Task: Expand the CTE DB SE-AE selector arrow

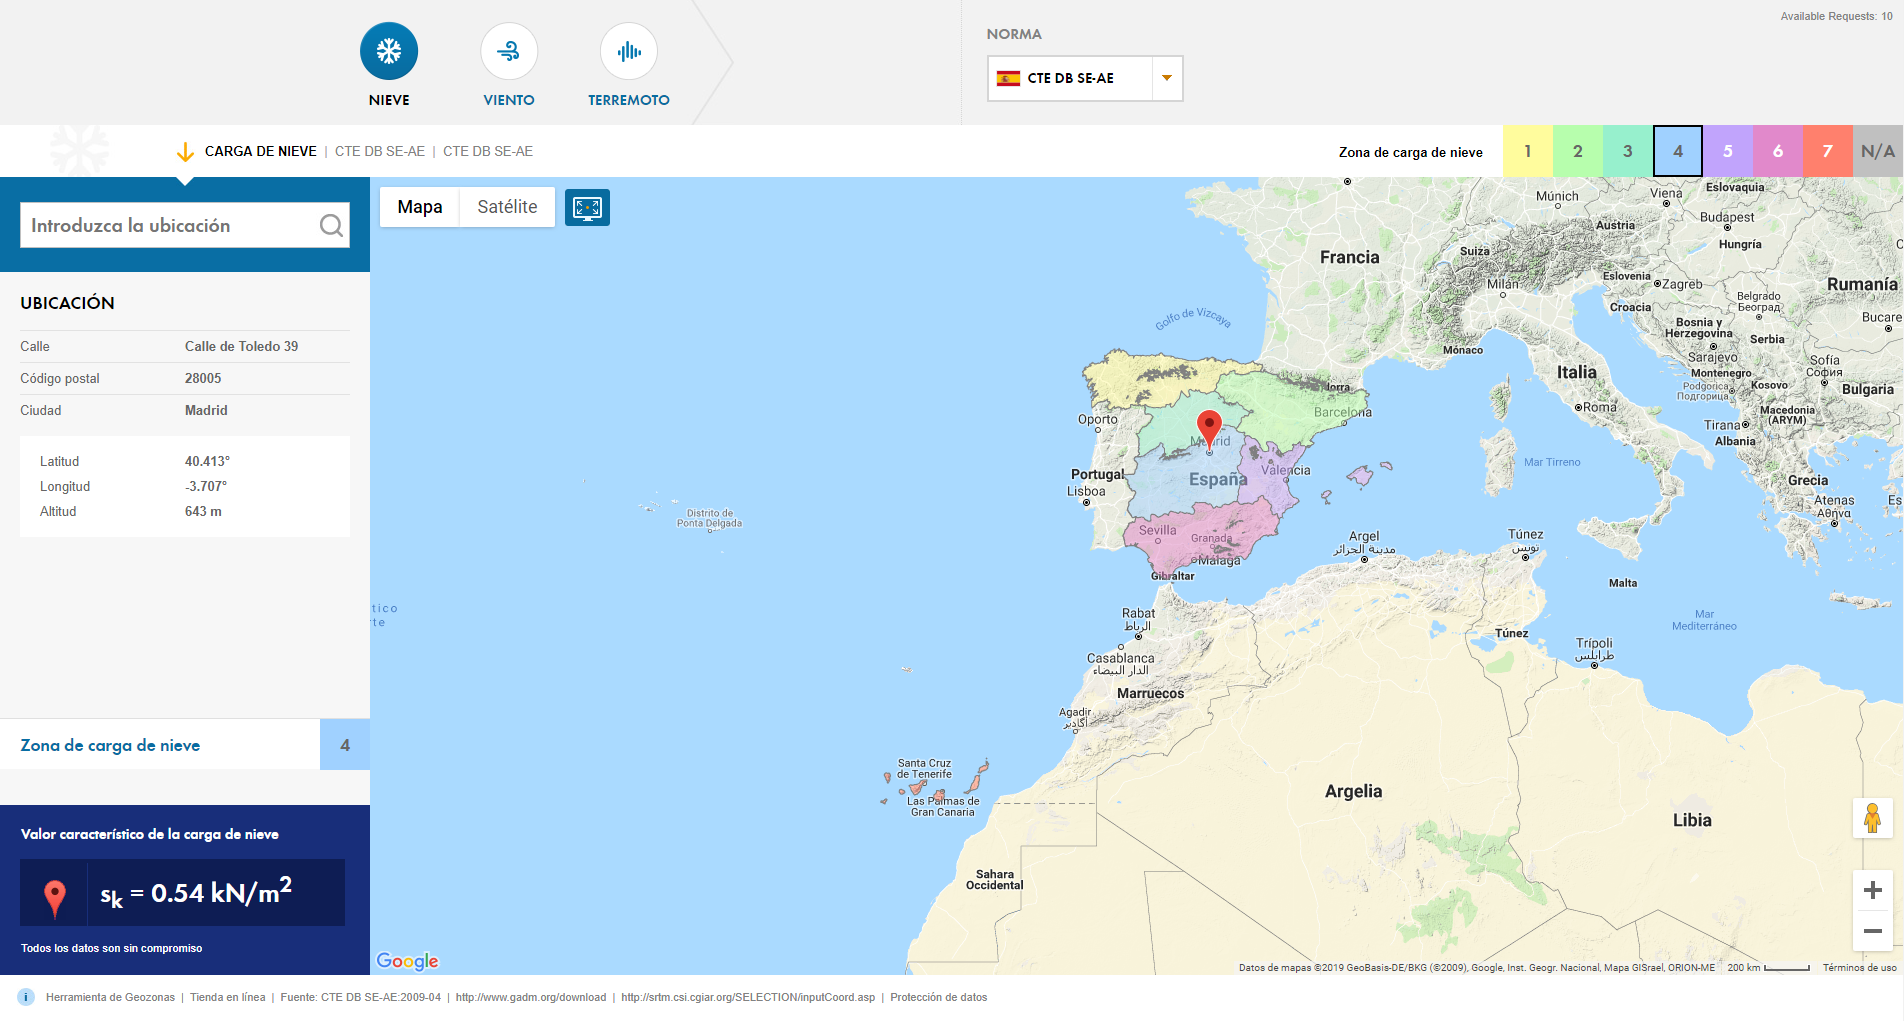Action: 1166,78
